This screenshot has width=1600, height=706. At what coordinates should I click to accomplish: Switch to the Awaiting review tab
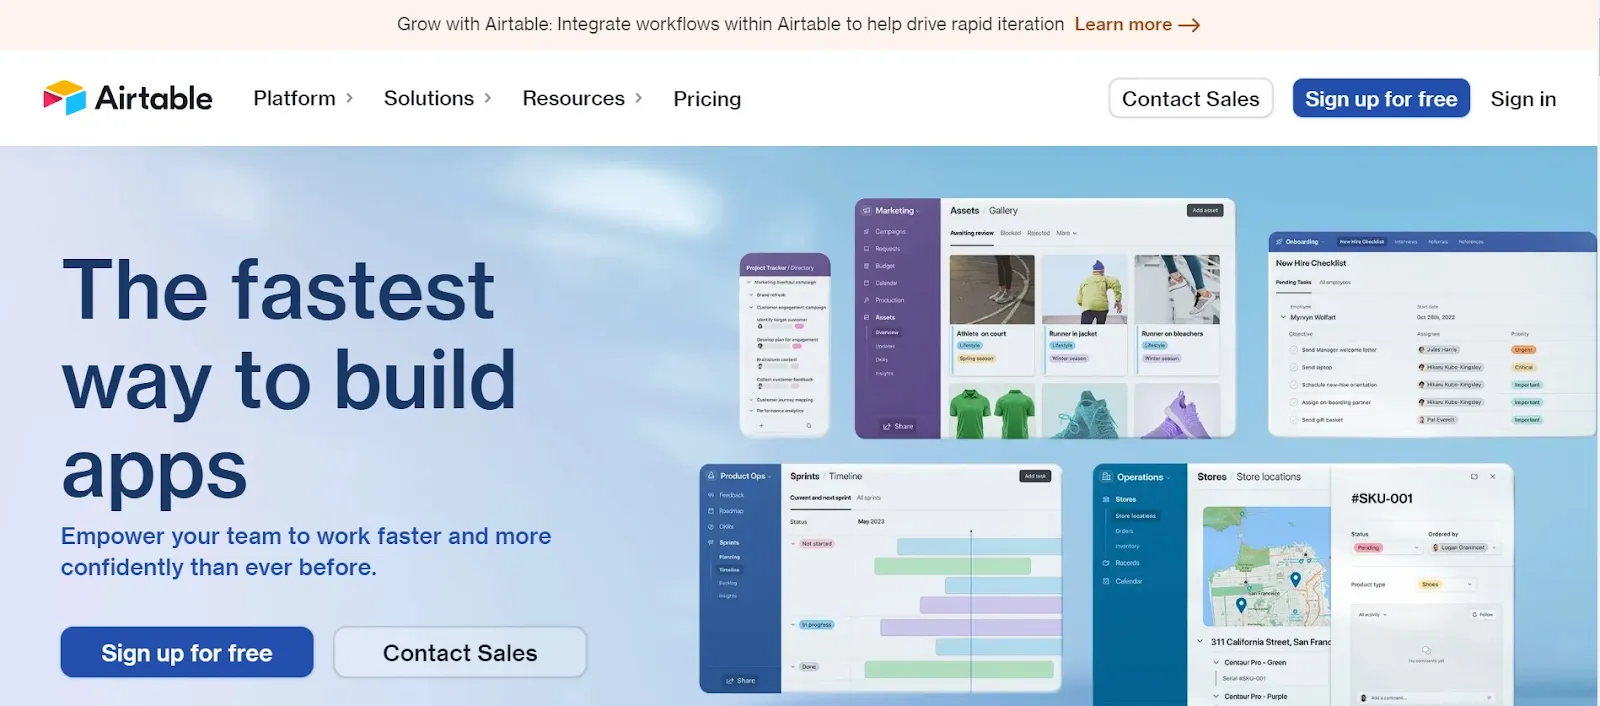click(971, 233)
